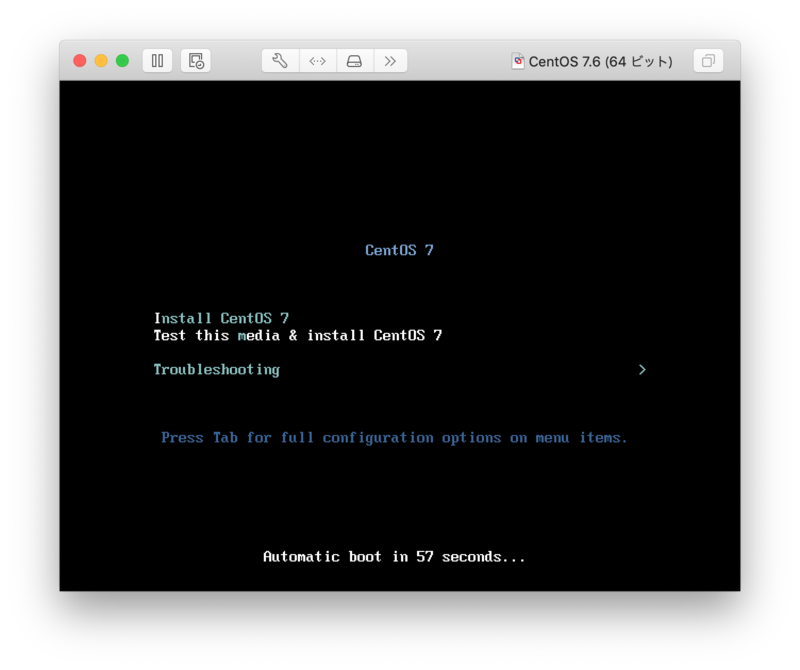Select the Troubleshooting menu entry

pos(216,370)
